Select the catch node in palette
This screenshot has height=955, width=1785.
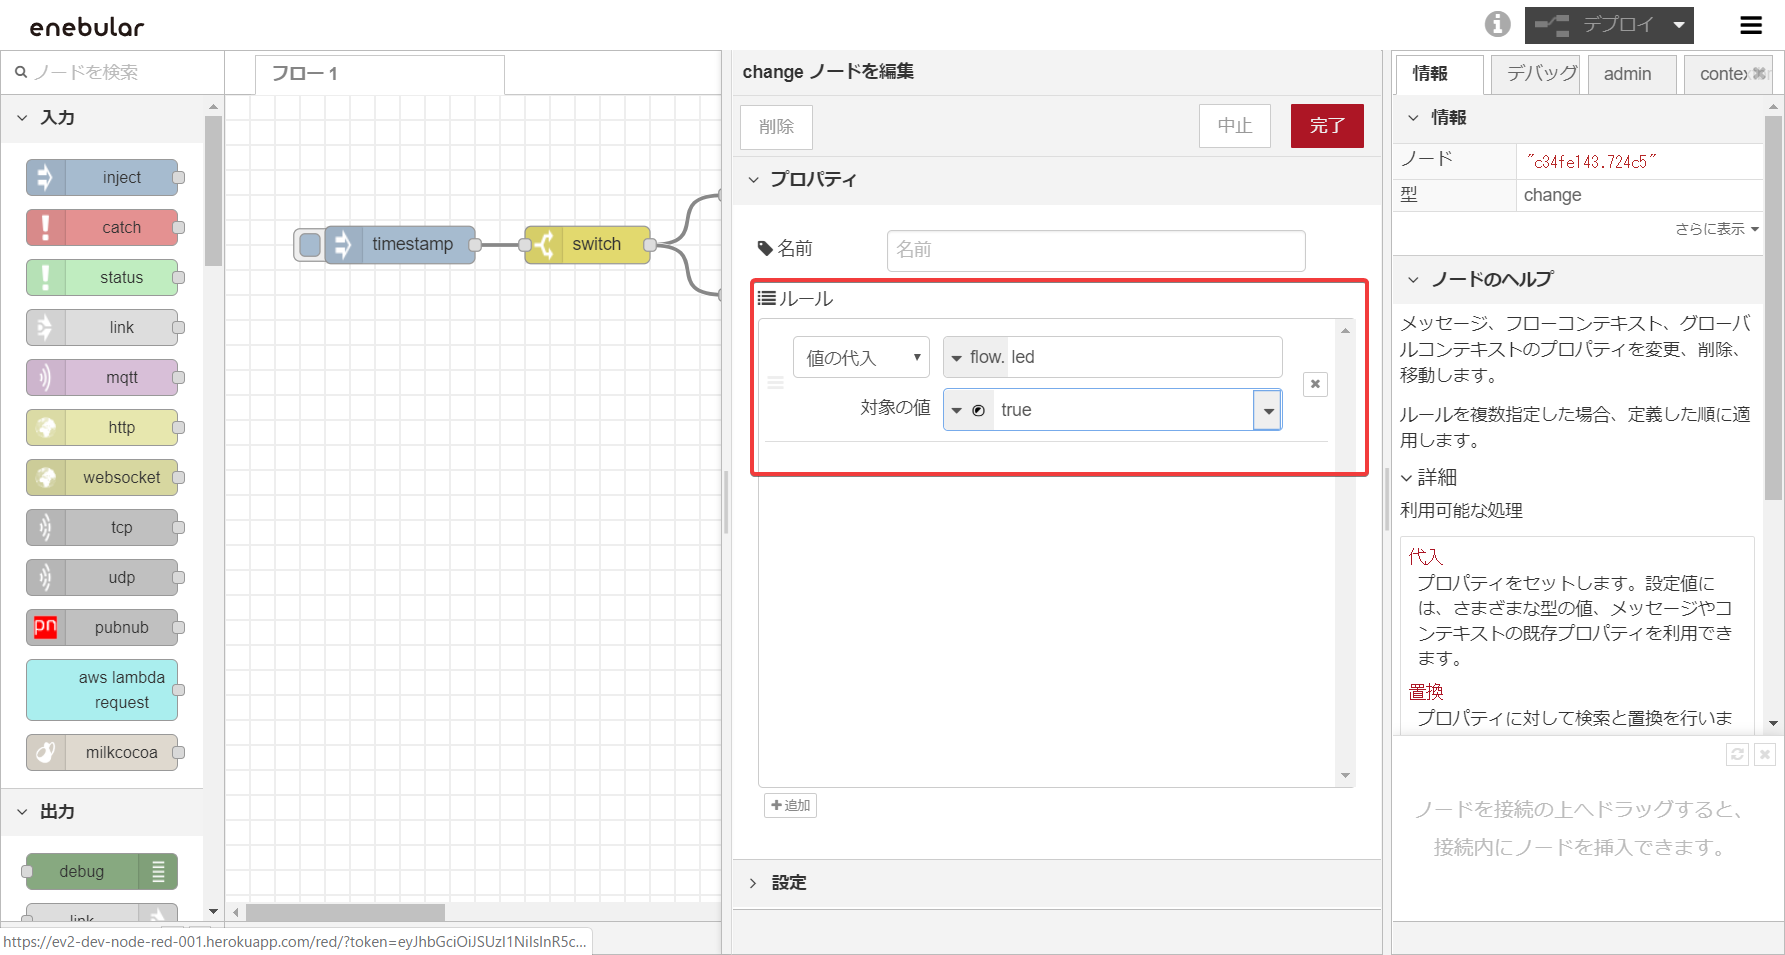tap(103, 228)
